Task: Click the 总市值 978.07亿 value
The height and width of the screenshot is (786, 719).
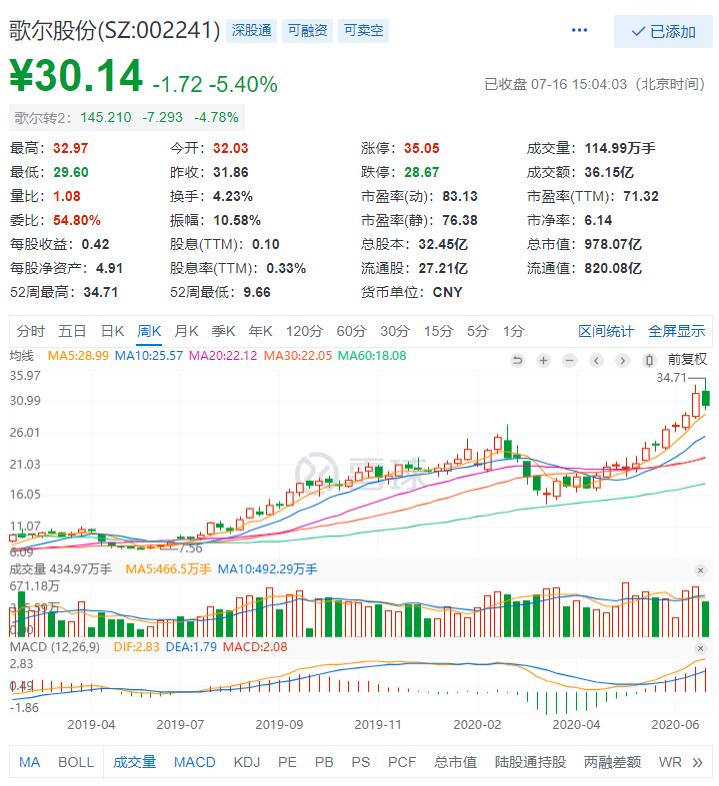Action: pos(613,245)
